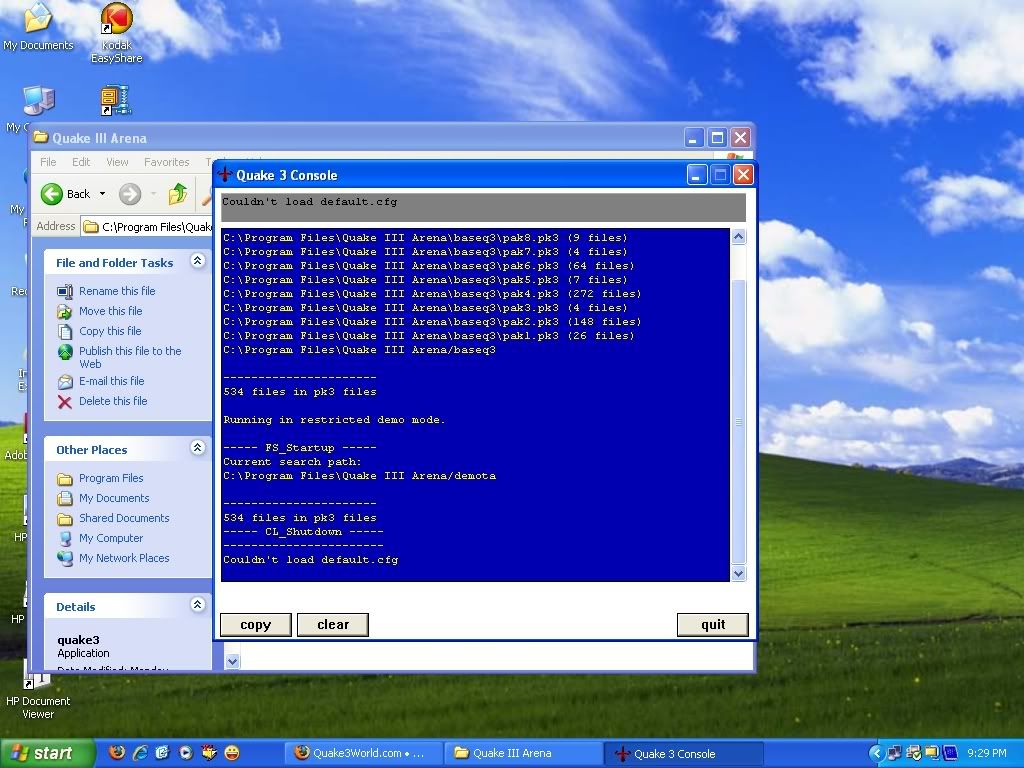The image size is (1024, 768).
Task: Go Back in the Quake III Arena folder window
Action: [65, 194]
